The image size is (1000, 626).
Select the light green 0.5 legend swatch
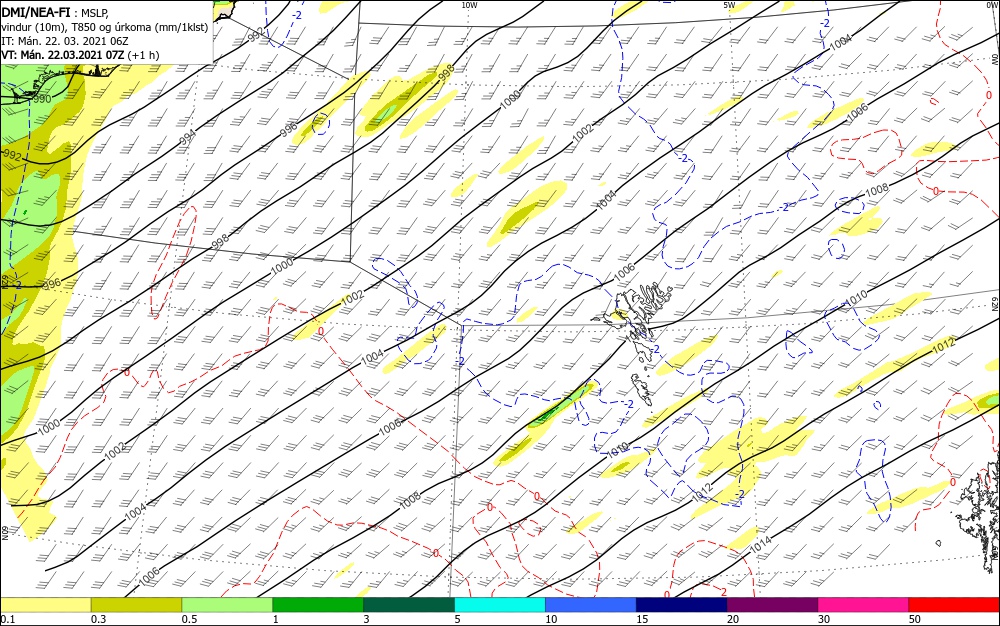point(227,605)
